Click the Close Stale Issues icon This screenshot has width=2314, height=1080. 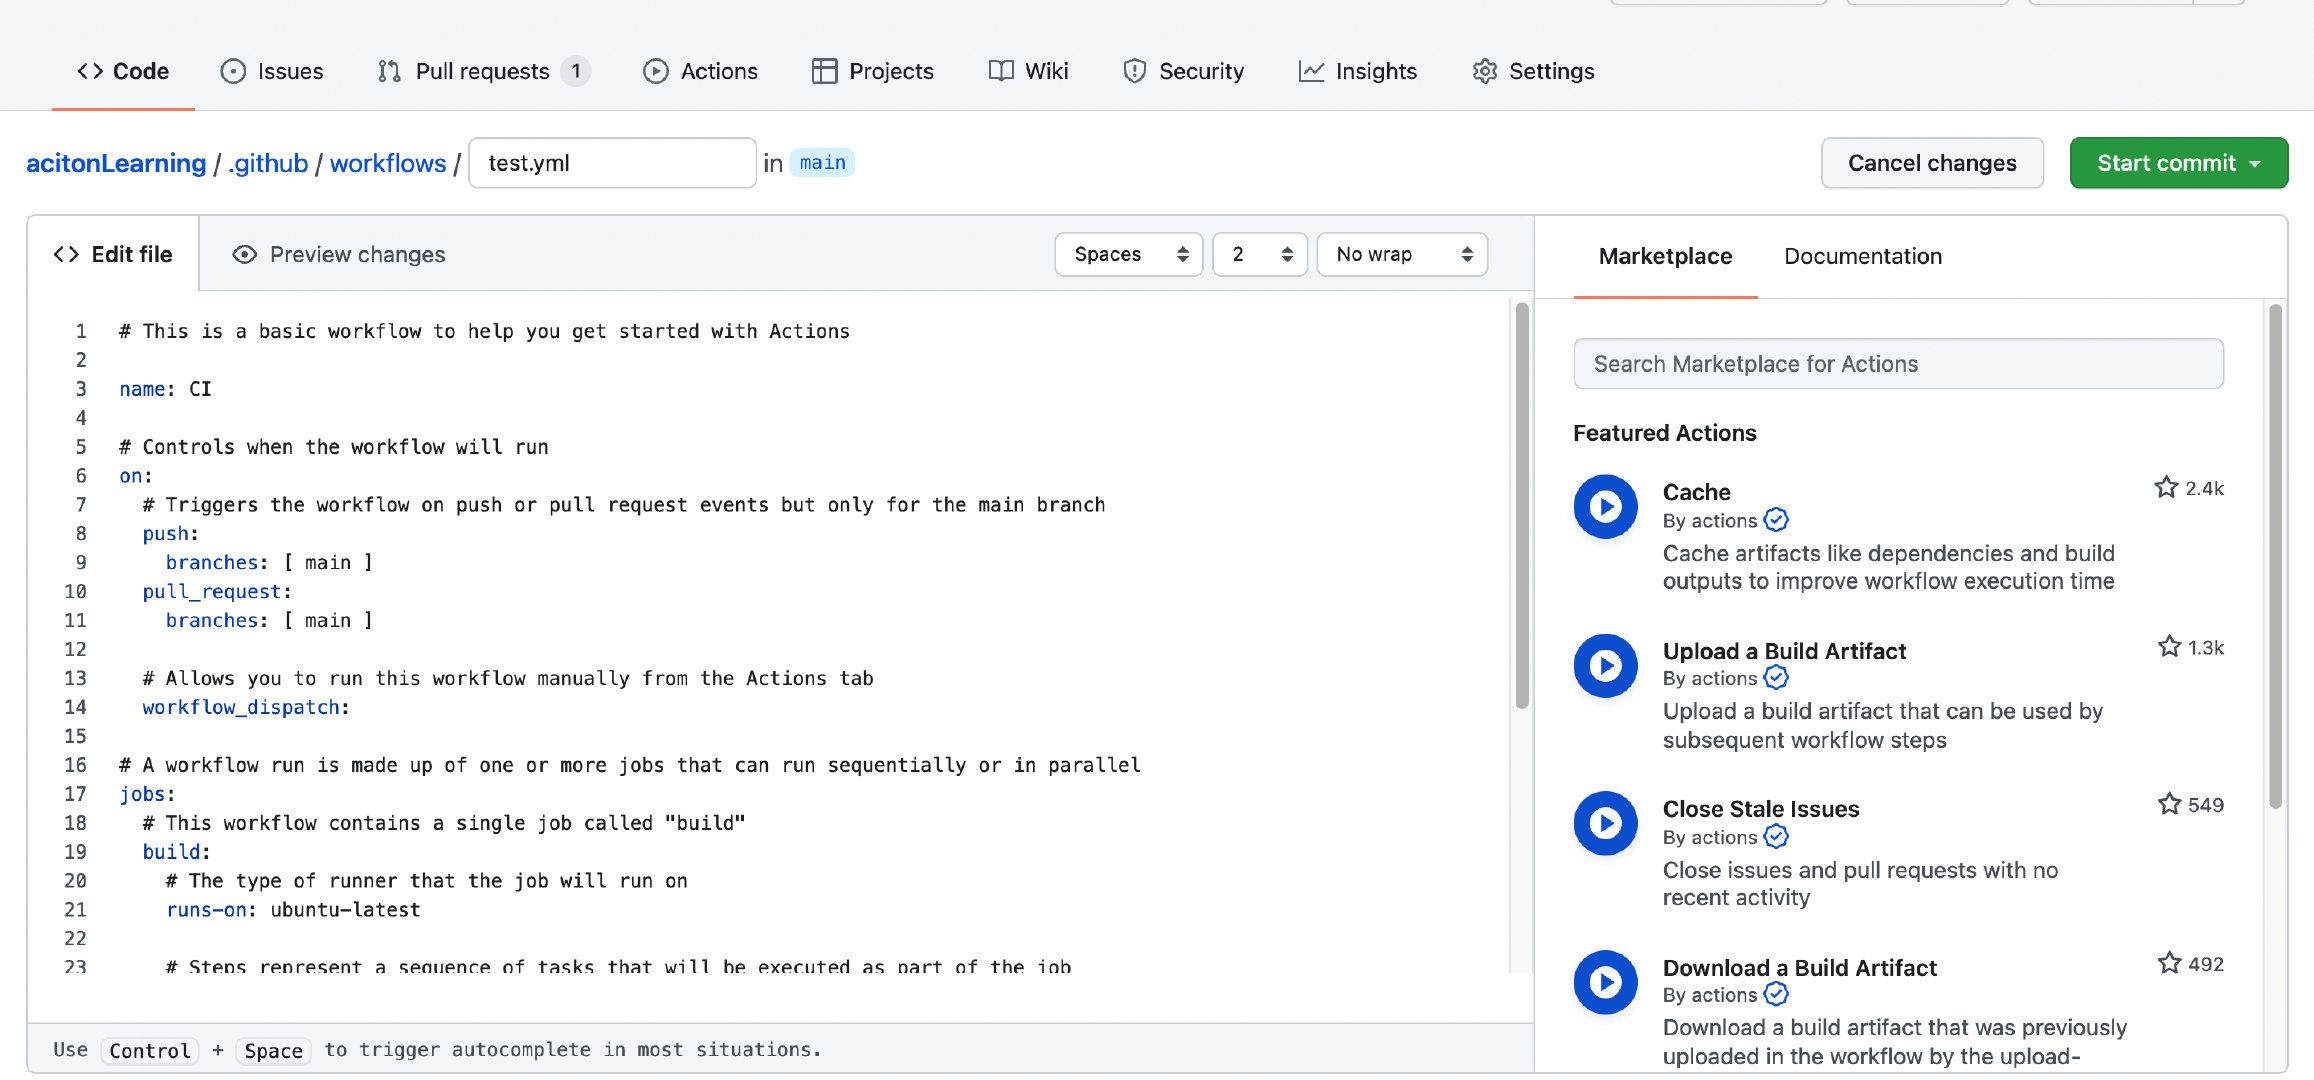[x=1606, y=824]
